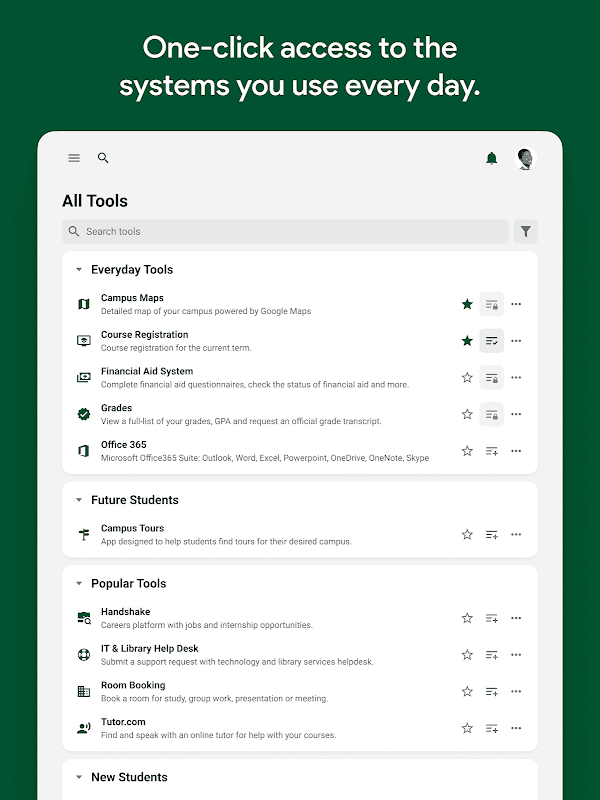This screenshot has height=800, width=600.
Task: Open the Course Registration tool link
Action: click(x=144, y=335)
